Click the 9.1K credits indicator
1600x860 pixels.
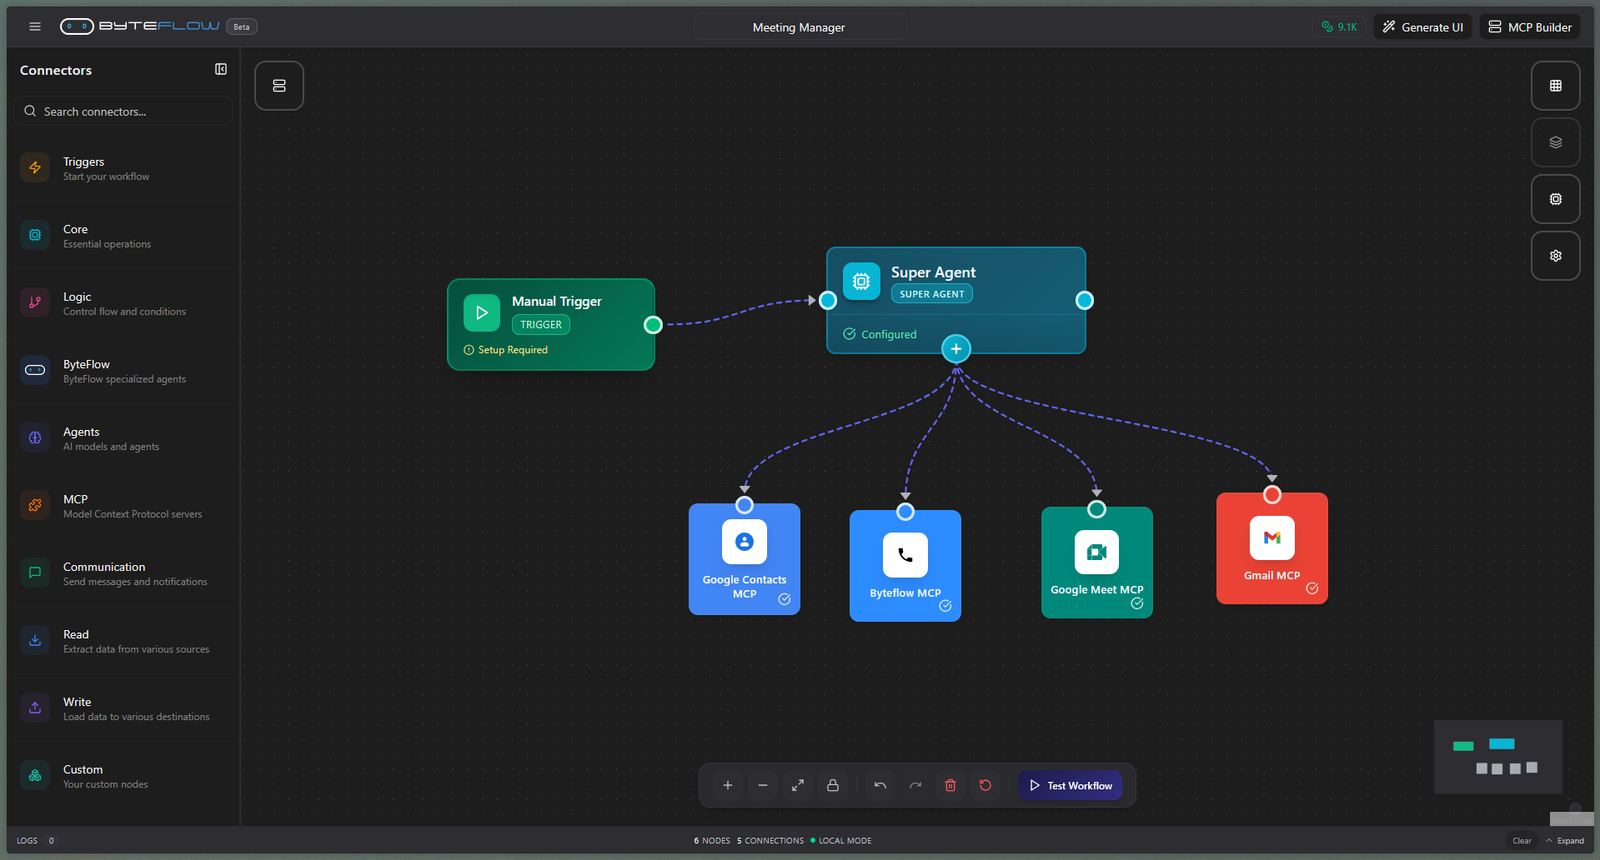coord(1339,27)
